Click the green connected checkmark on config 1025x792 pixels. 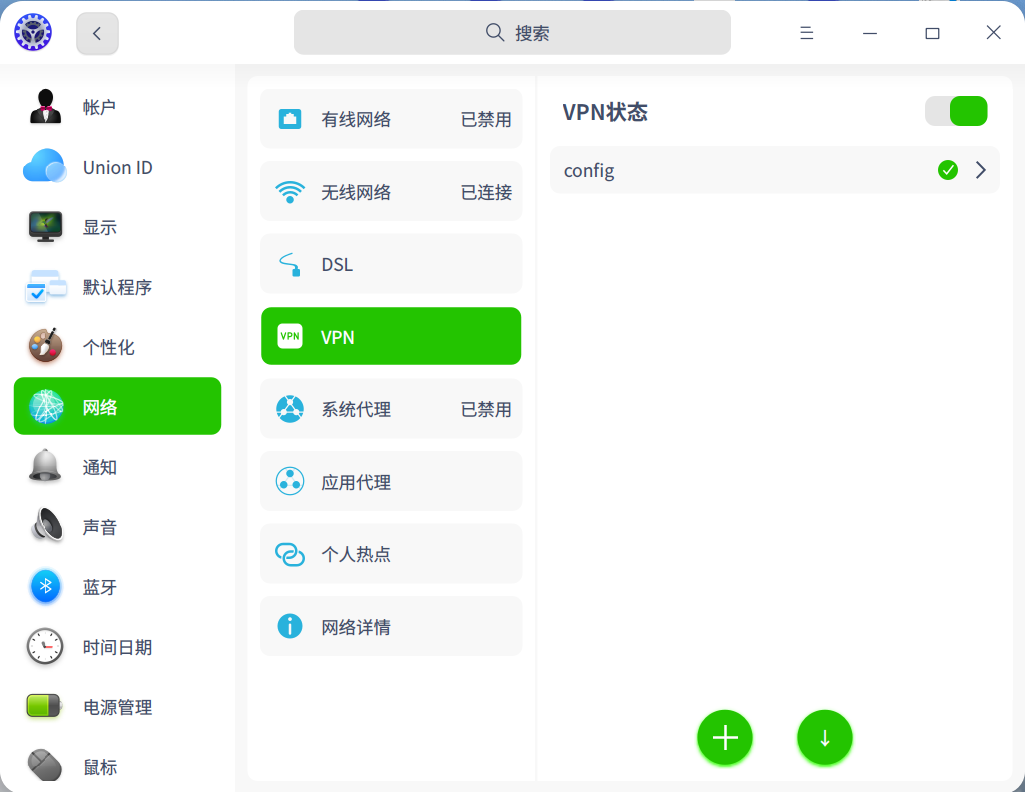pos(948,170)
